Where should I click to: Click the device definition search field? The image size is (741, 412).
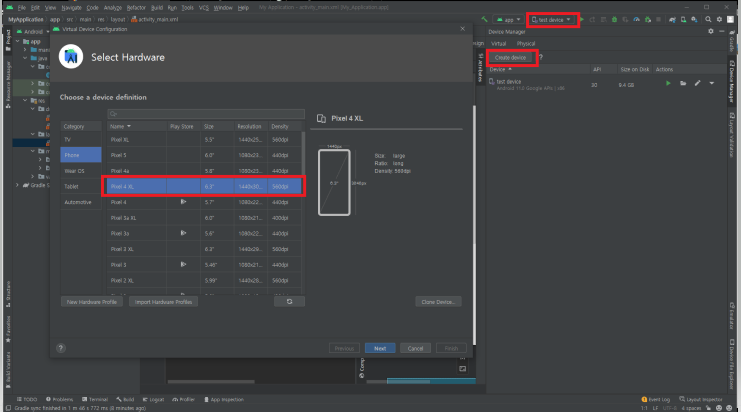(206, 114)
